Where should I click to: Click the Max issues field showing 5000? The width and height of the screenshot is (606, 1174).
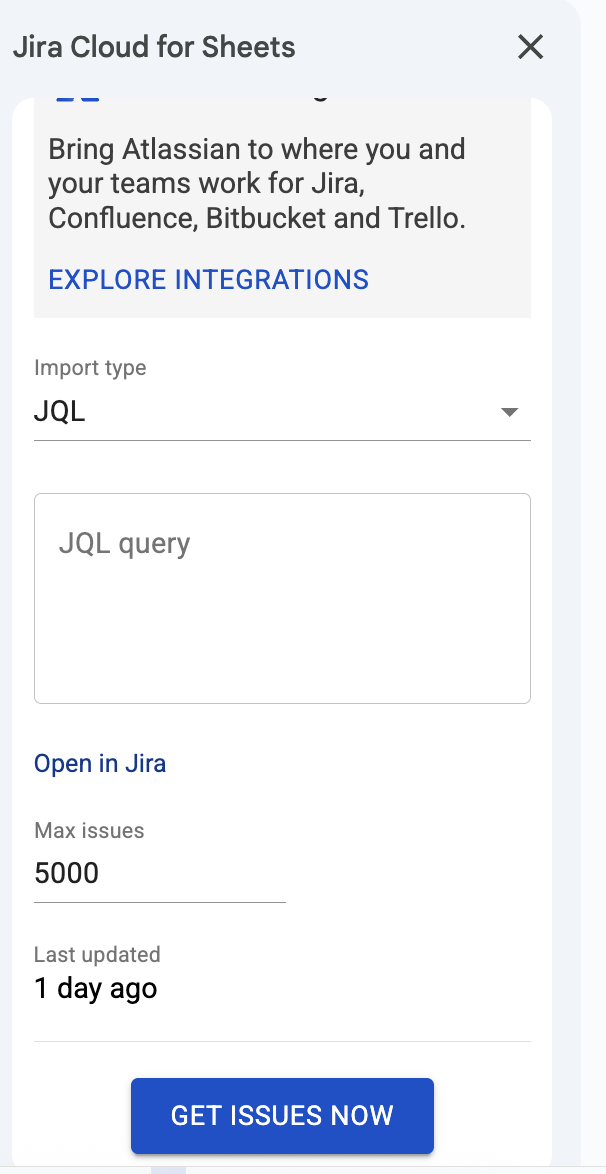pyautogui.click(x=160, y=874)
